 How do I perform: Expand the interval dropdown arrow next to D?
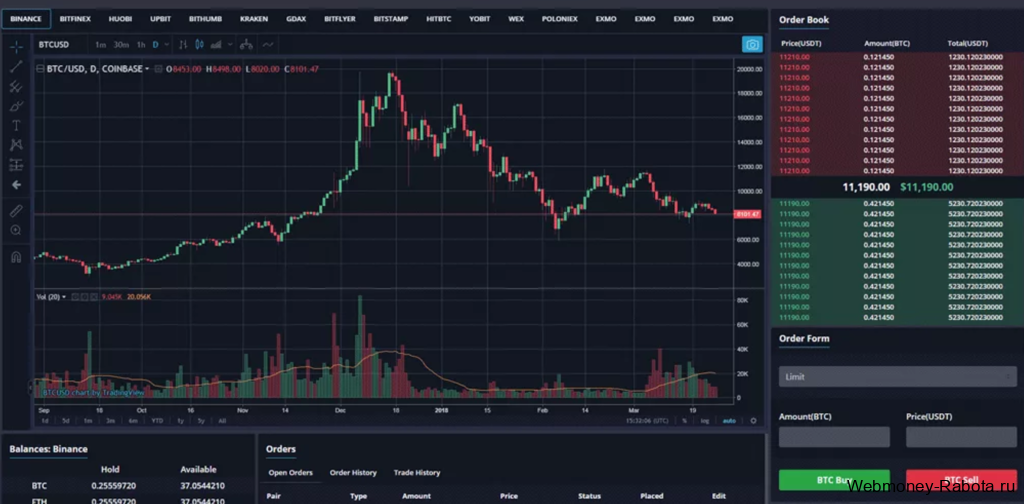coord(167,45)
